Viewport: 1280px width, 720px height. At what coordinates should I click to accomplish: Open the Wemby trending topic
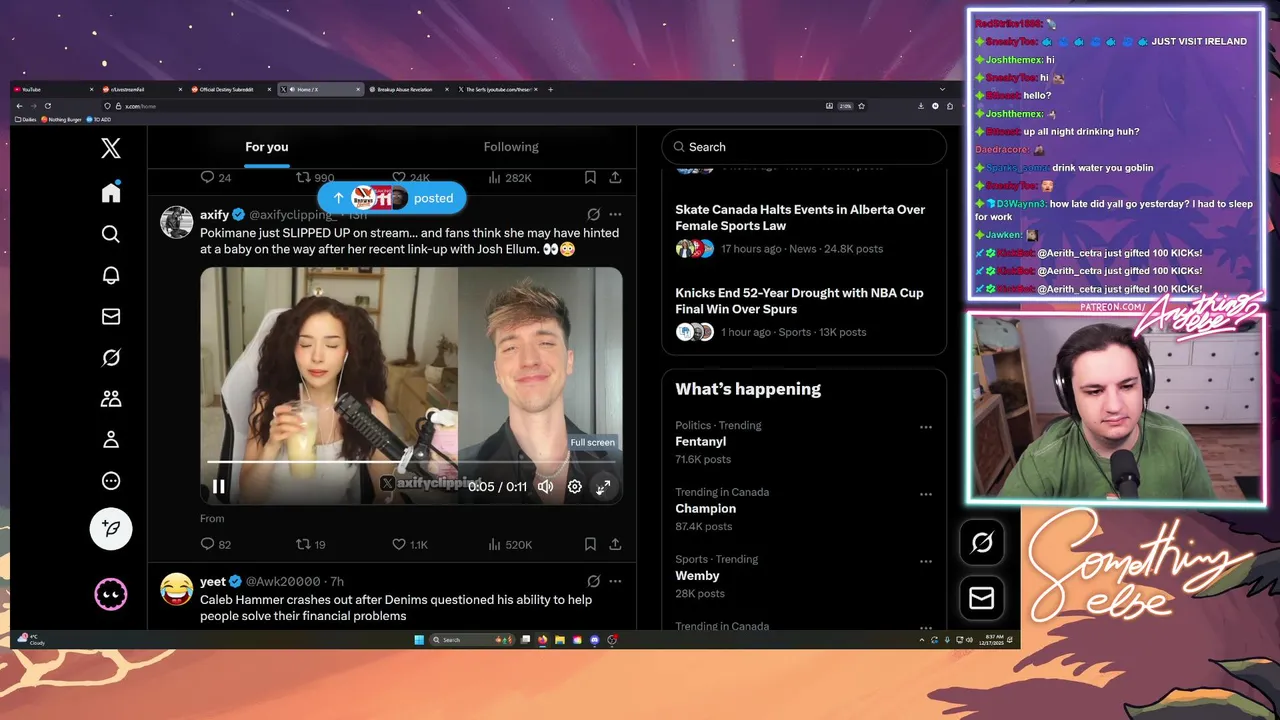coord(697,575)
